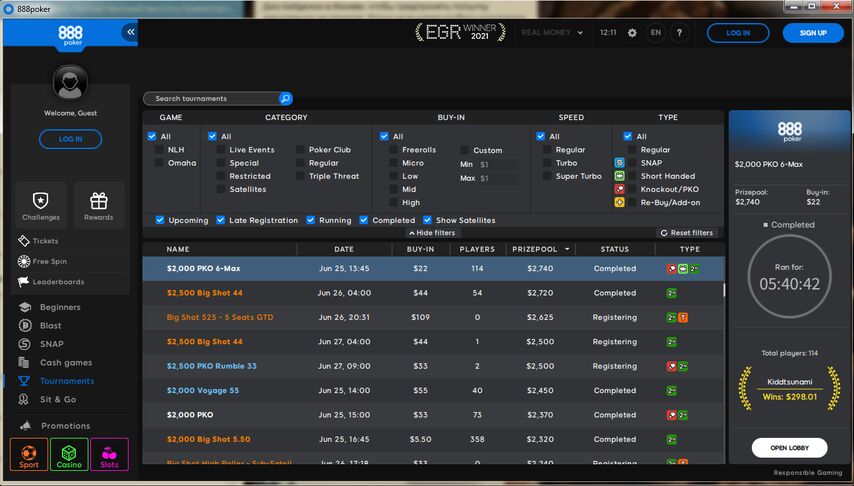The width and height of the screenshot is (854, 486).
Task: Check the Freerolls buy-in filter
Action: tap(394, 150)
